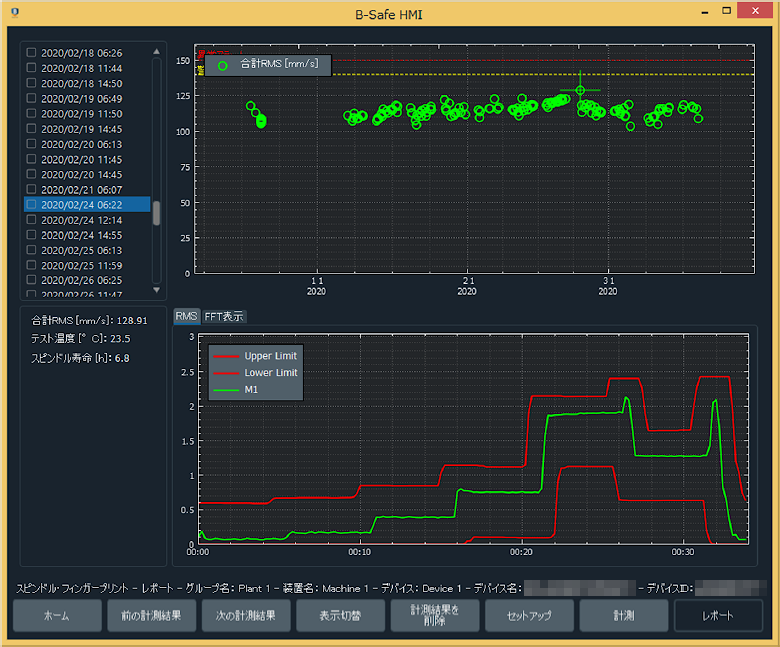Select the 2020/02/20 11:45 measurement entry
The height and width of the screenshot is (647, 780).
[87, 159]
